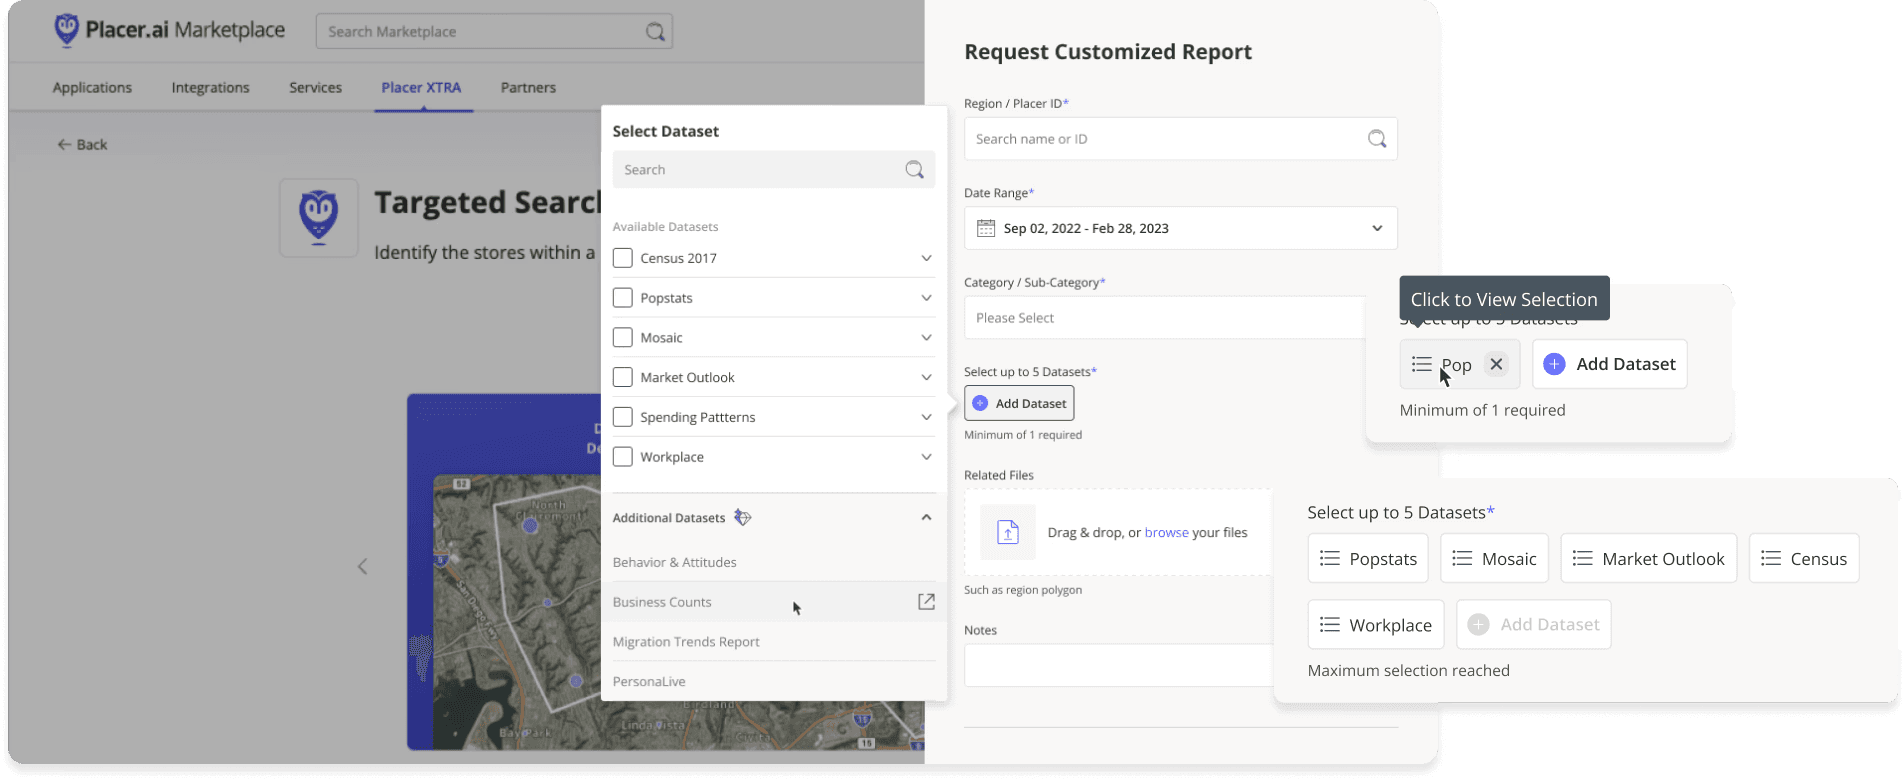Click the Census selected dataset chip
Screen dimensions: 1902x780
click(x=1804, y=558)
